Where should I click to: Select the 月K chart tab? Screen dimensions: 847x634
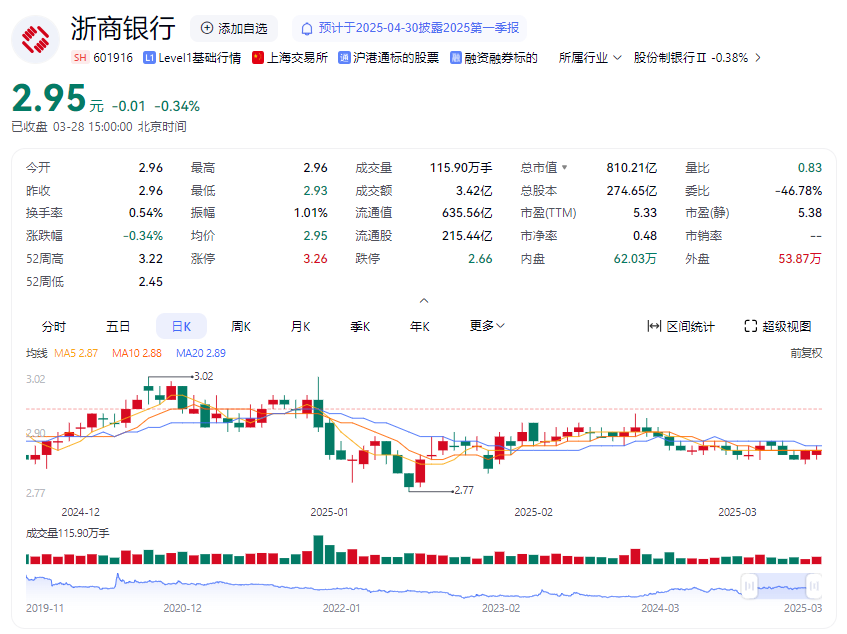pos(300,326)
